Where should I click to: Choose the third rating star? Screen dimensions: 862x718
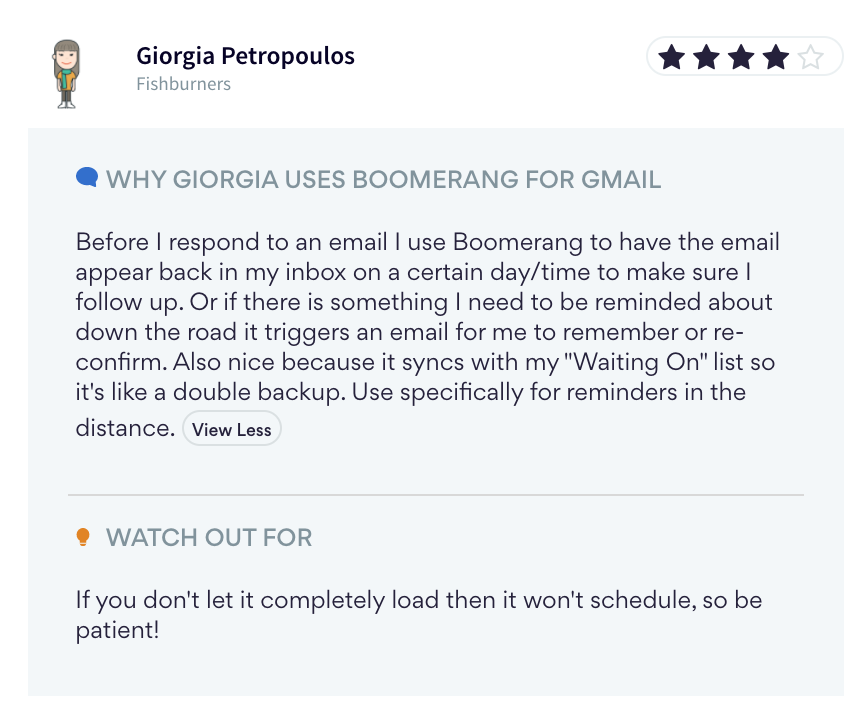point(741,57)
